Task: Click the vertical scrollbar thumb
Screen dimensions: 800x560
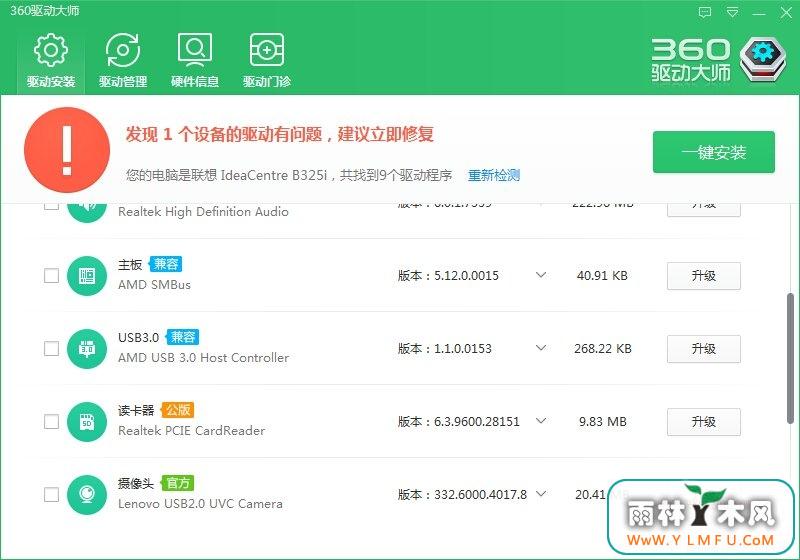Action: point(790,358)
